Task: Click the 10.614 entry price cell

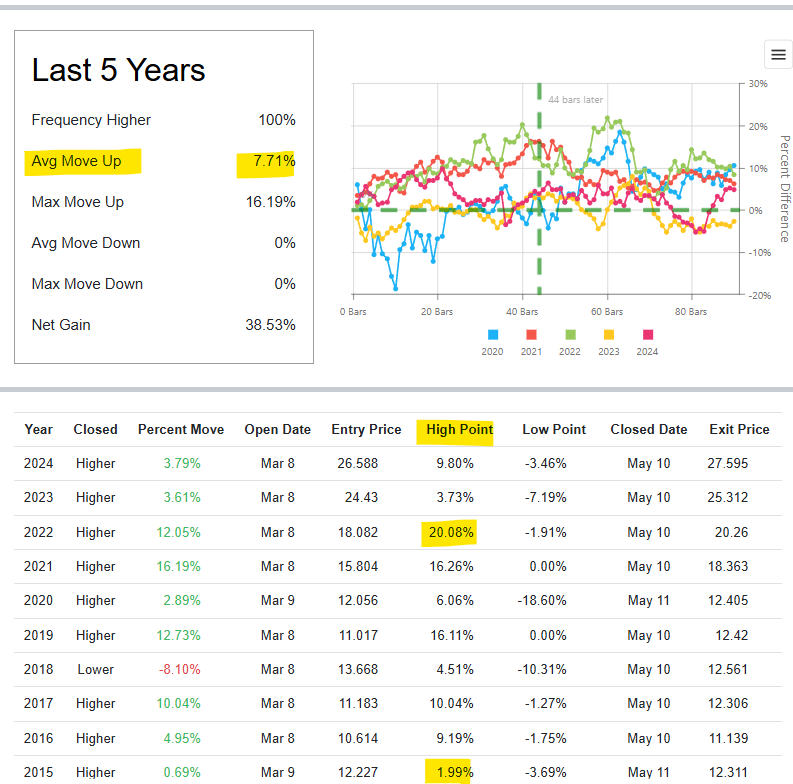Action: coord(358,738)
